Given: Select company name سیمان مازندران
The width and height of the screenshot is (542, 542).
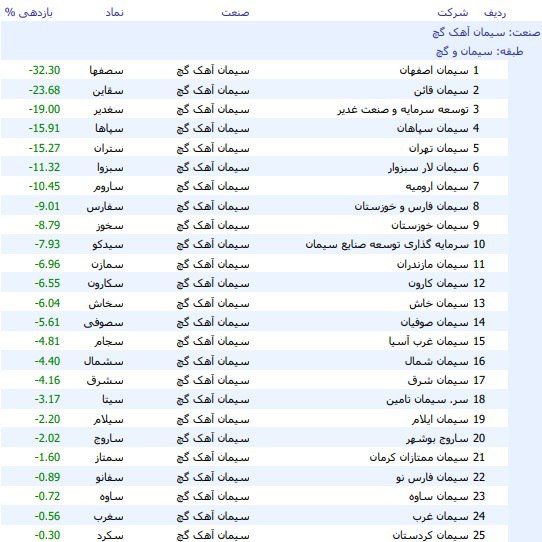Looking at the screenshot, I should (433, 265).
